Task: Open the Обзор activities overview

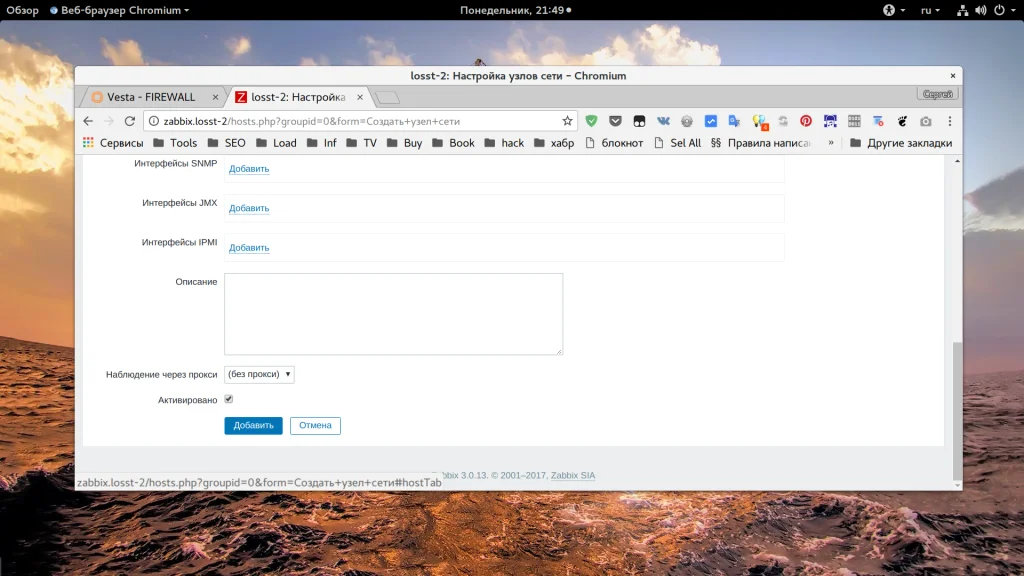Action: pos(22,10)
